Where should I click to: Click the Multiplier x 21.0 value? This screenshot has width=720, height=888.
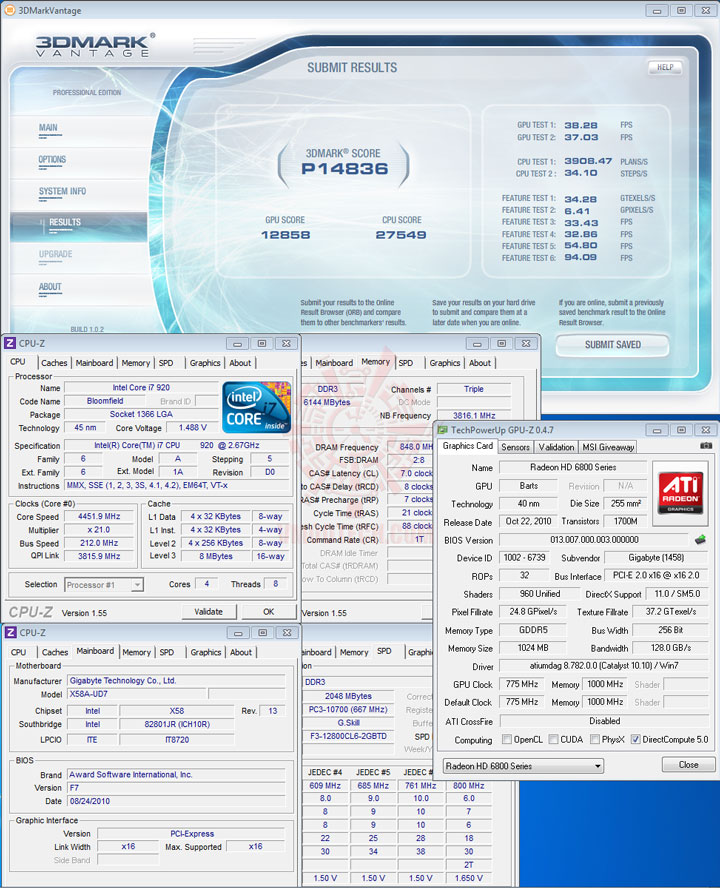coord(99,530)
